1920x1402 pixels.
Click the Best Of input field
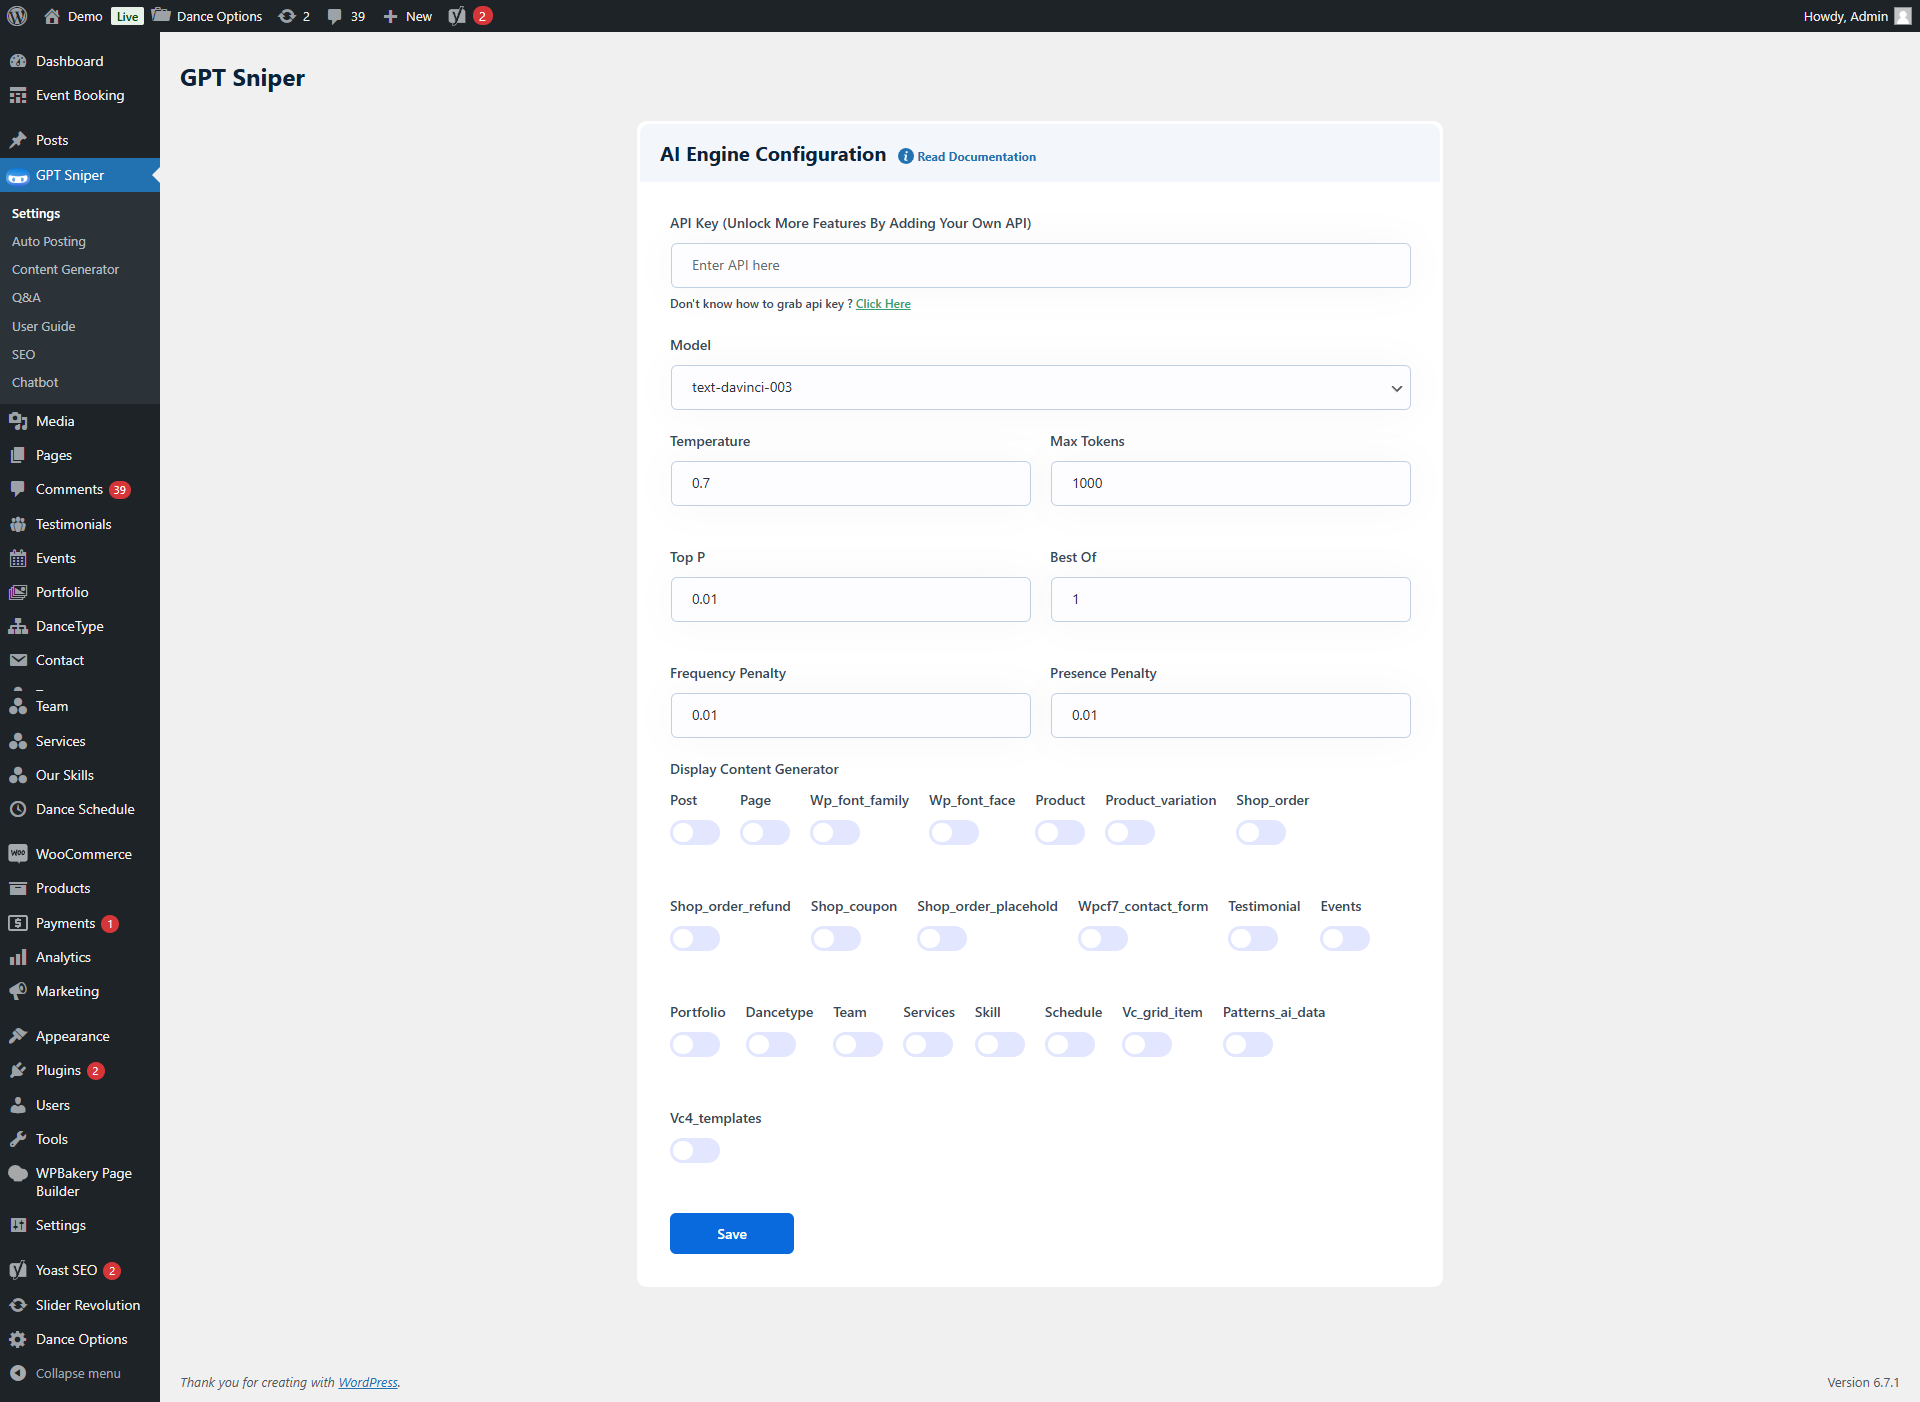[x=1230, y=599]
